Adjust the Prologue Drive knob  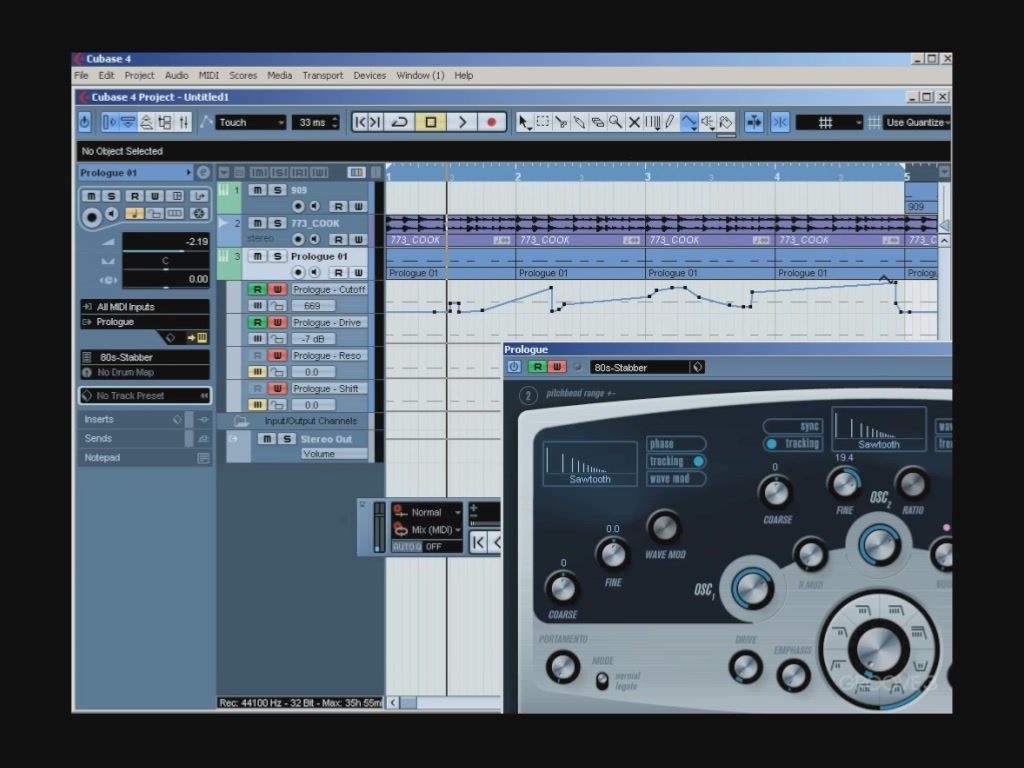(x=745, y=667)
